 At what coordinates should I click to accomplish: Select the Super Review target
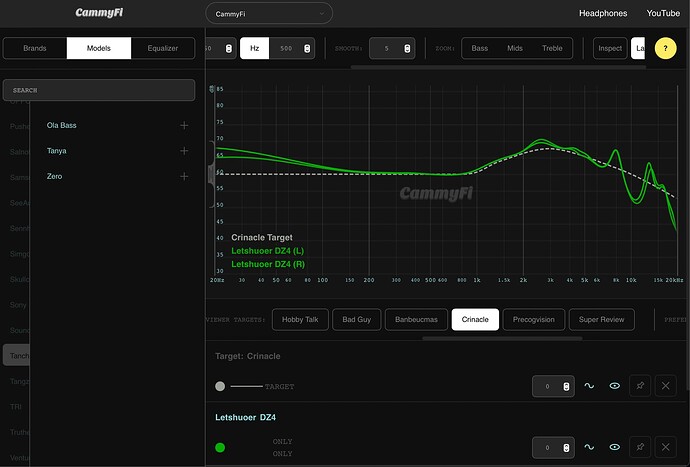click(601, 320)
